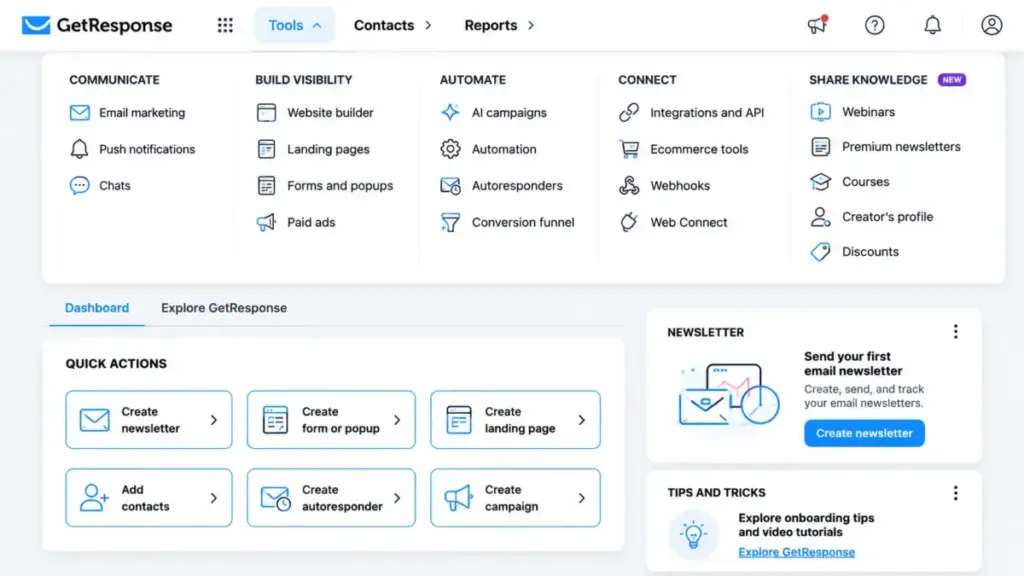Switch to Explore GetResponse tab
The width and height of the screenshot is (1024, 576).
(224, 308)
